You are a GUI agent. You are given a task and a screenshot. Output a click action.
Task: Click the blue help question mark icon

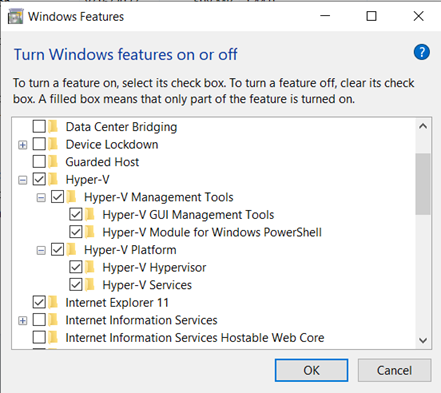422,52
